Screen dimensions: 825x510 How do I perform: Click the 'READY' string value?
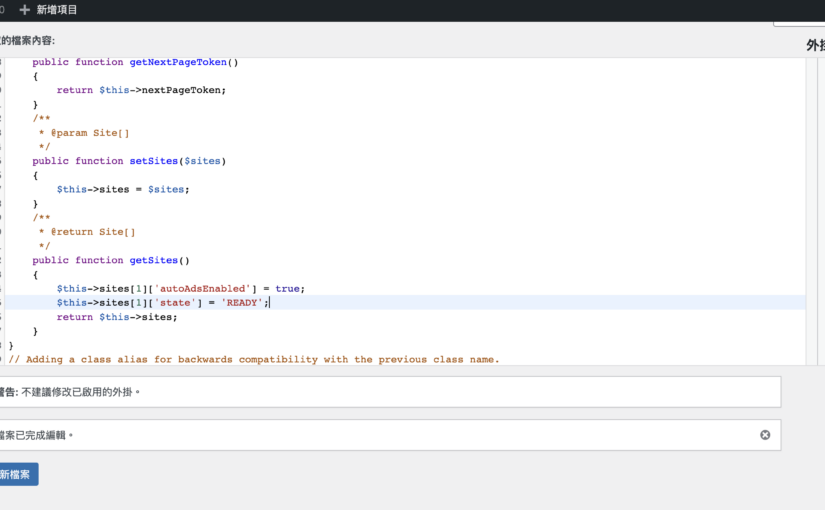(241, 303)
